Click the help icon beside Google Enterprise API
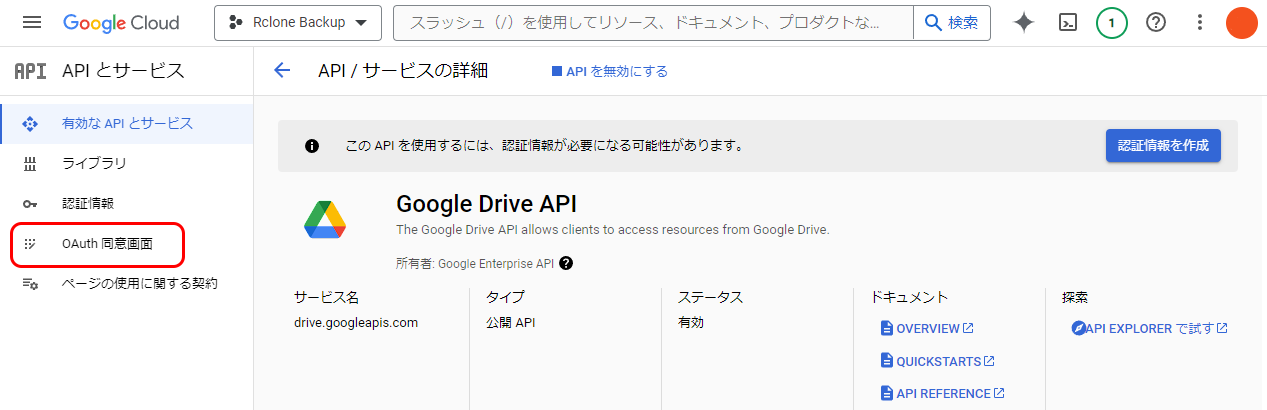This screenshot has height=410, width=1267. pos(566,264)
